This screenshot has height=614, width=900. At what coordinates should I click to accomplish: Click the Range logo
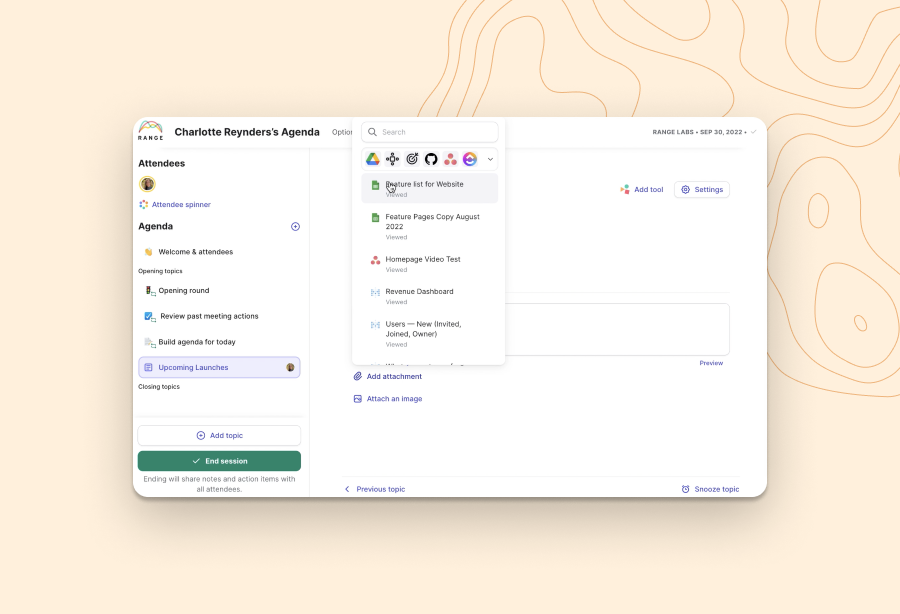pos(150,131)
